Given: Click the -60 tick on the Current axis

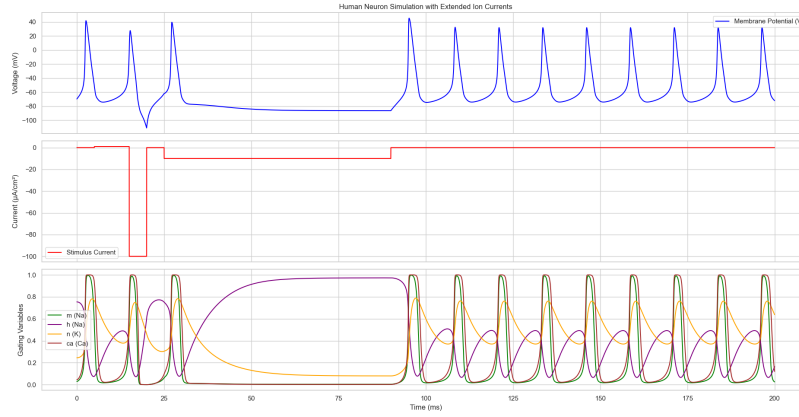Looking at the screenshot, I should (x=31, y=214).
